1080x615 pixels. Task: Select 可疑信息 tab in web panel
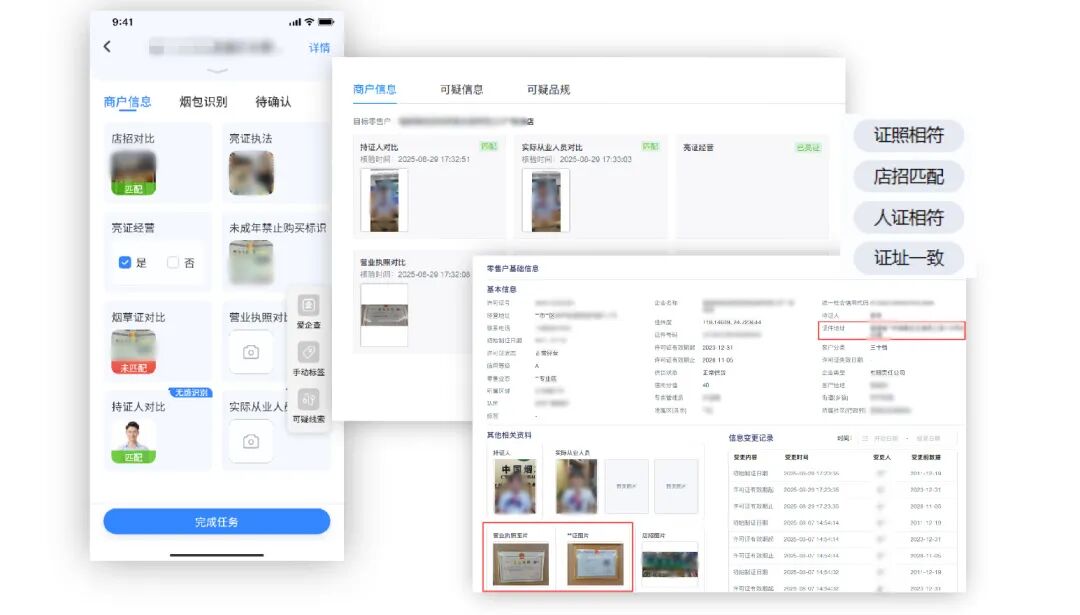[461, 90]
